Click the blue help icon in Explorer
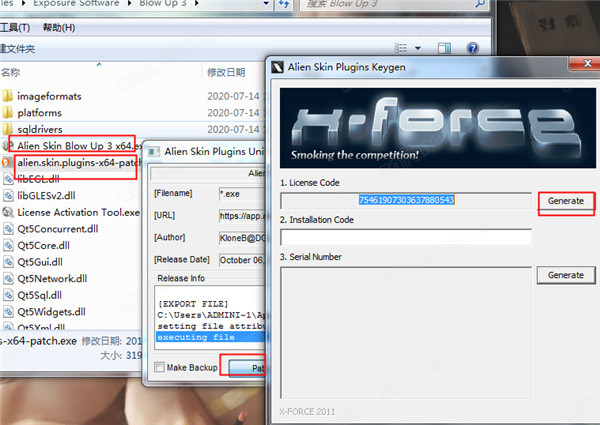The width and height of the screenshot is (600, 425). click(x=473, y=48)
